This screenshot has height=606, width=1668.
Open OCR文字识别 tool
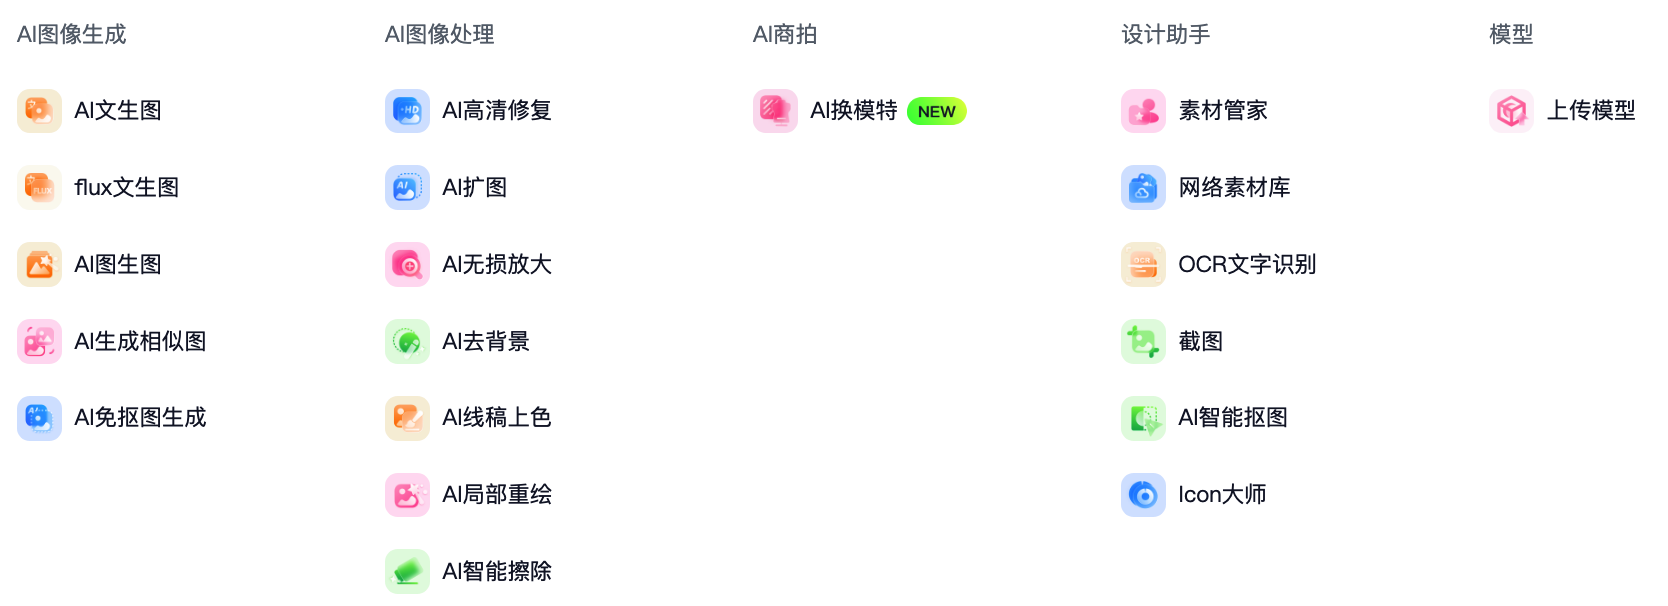point(1218,265)
